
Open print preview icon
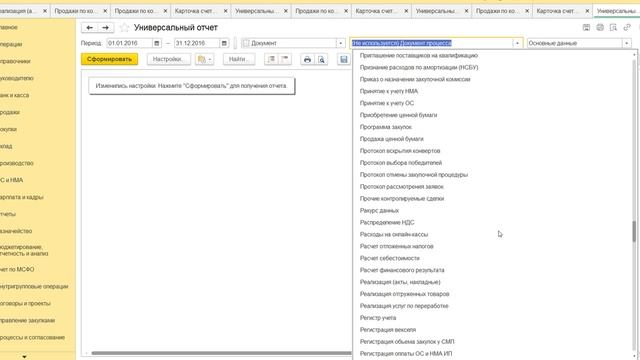coord(322,60)
